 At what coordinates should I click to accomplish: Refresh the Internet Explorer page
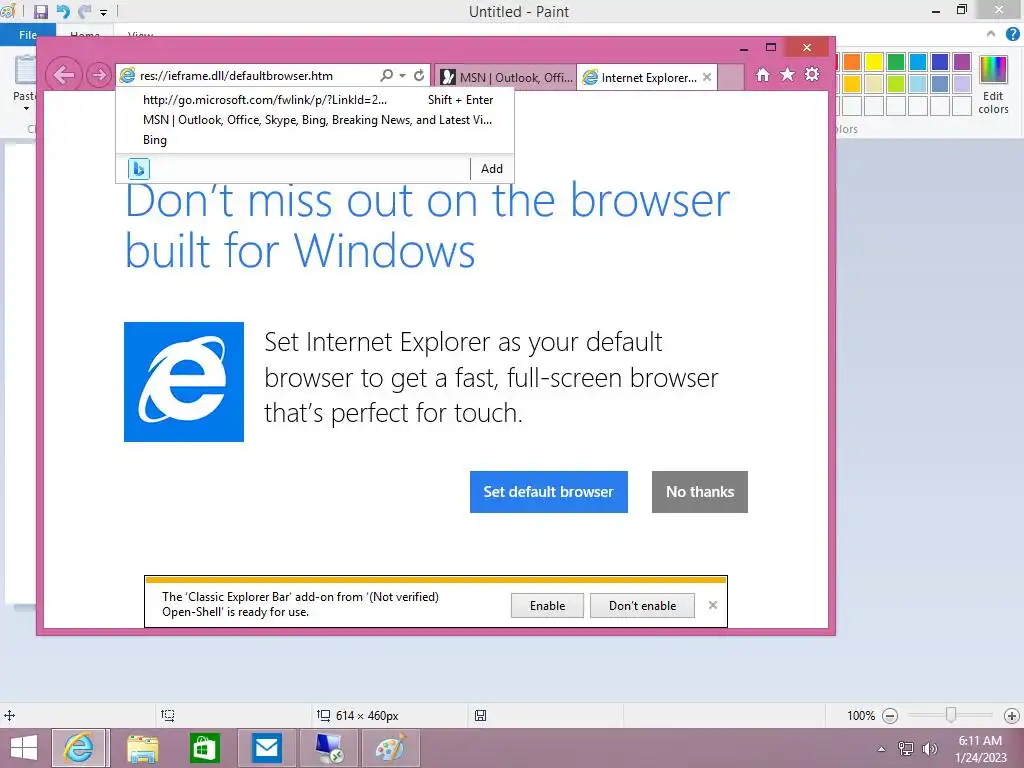(x=419, y=75)
